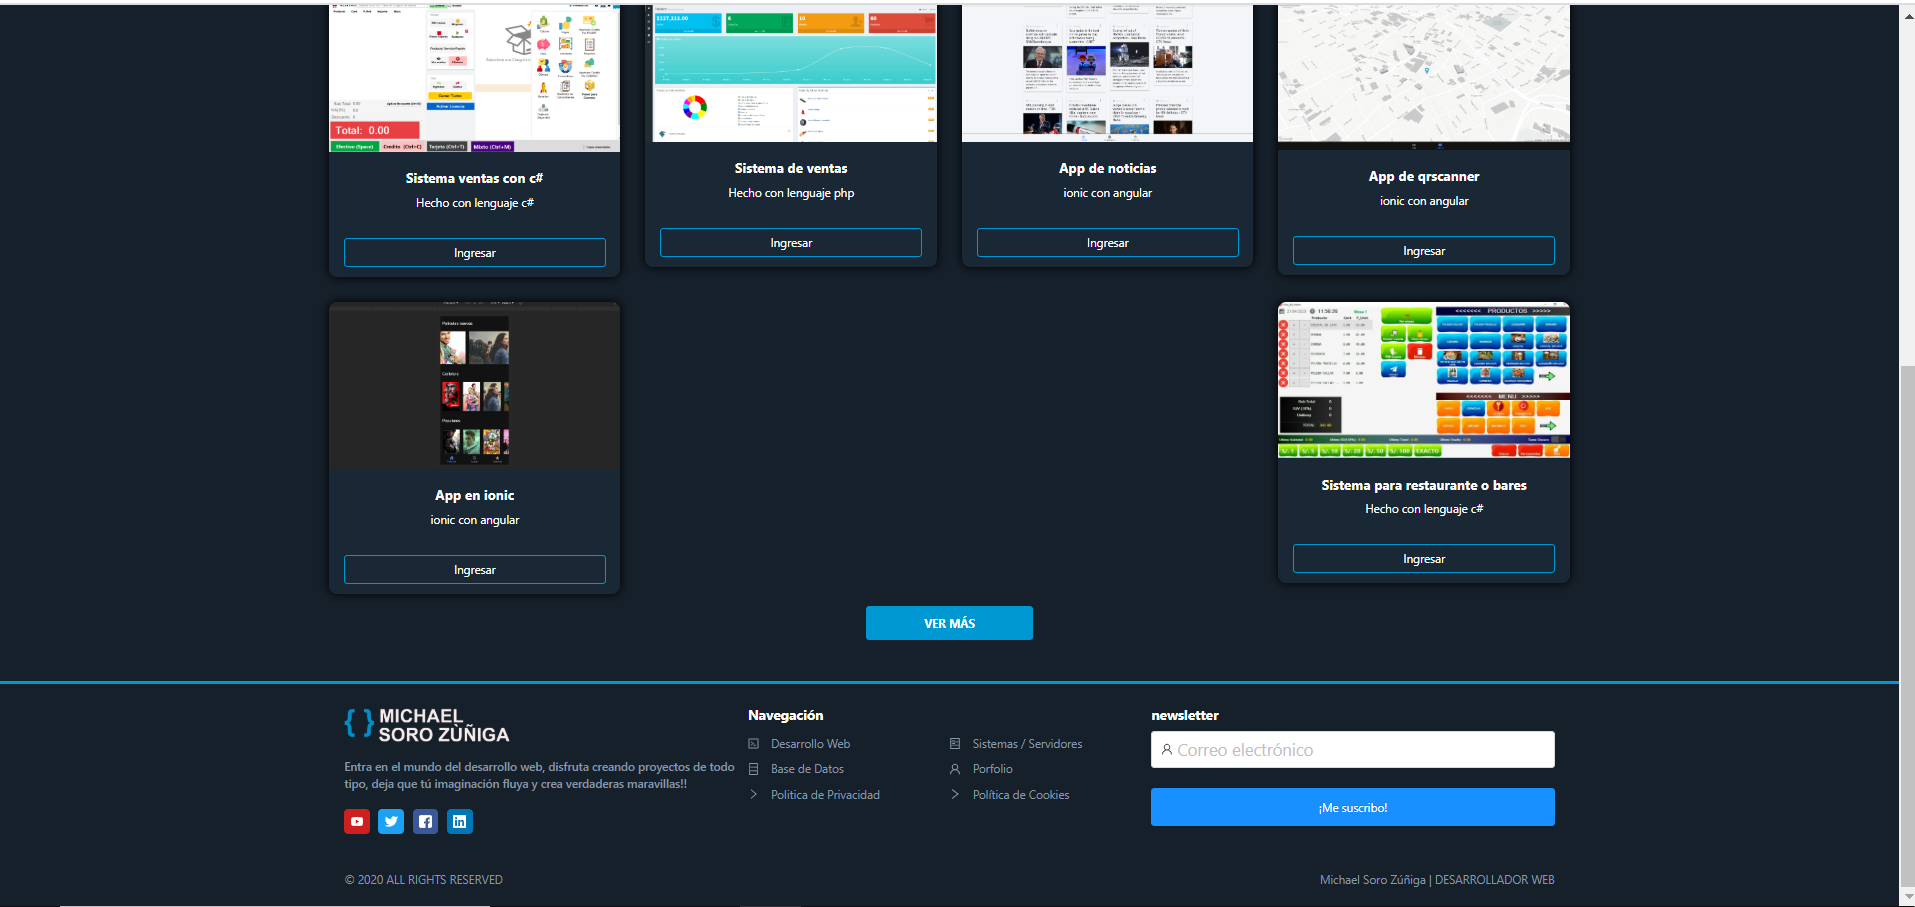Open the App de qrscanner map thumbnail

(x=1424, y=77)
